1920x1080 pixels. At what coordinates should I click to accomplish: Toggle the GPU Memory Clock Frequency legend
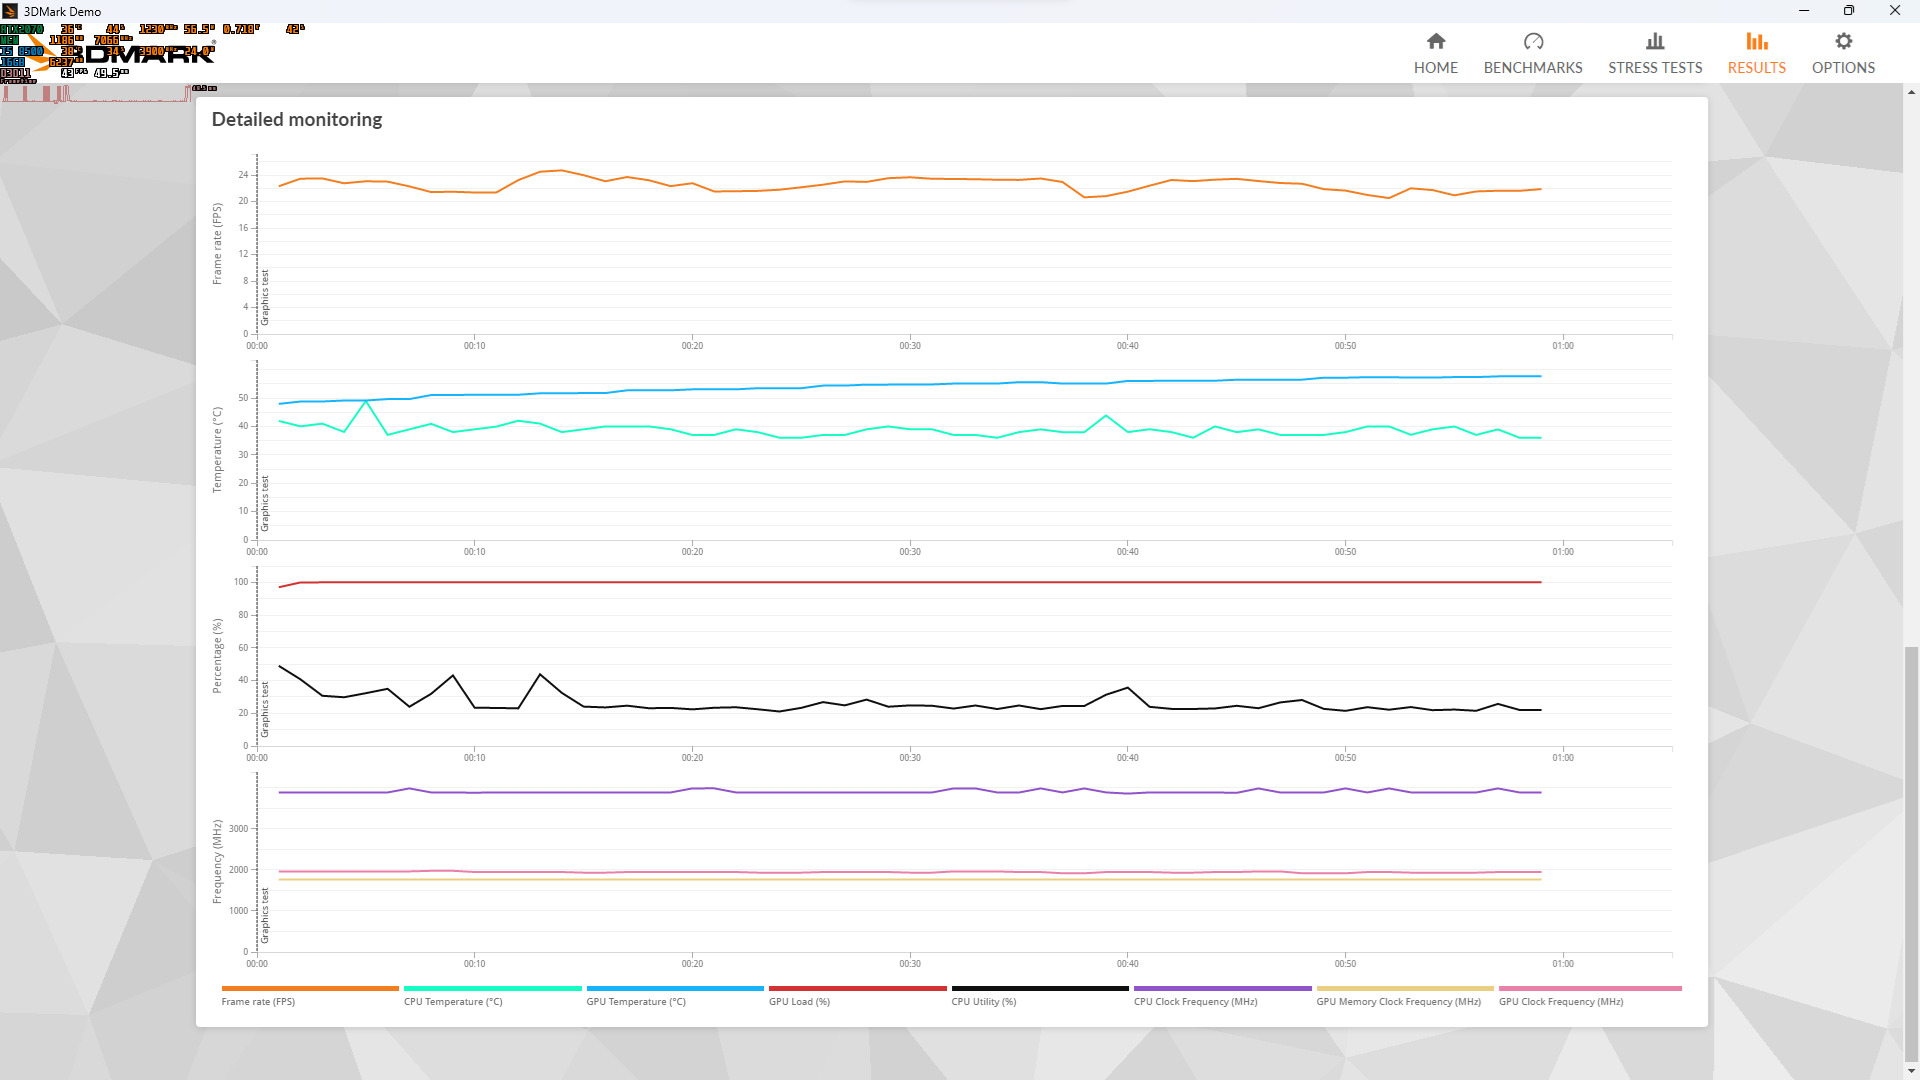[1398, 1001]
